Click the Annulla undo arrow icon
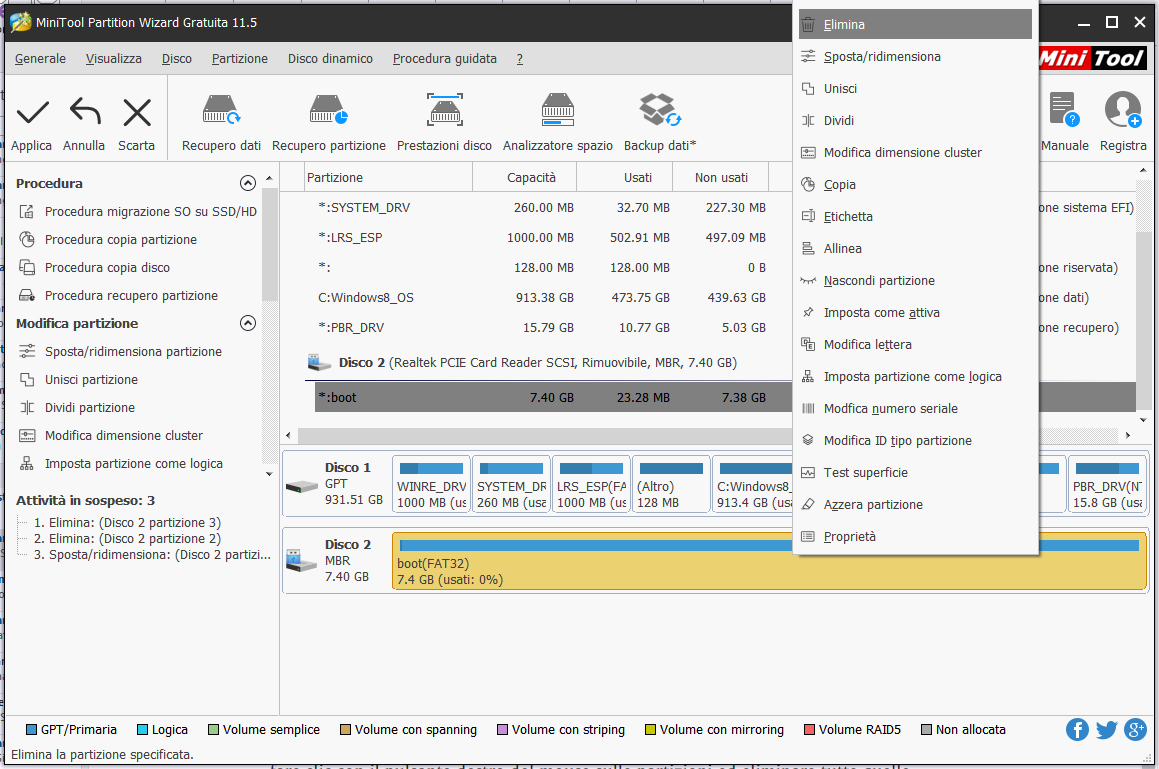 click(x=84, y=113)
